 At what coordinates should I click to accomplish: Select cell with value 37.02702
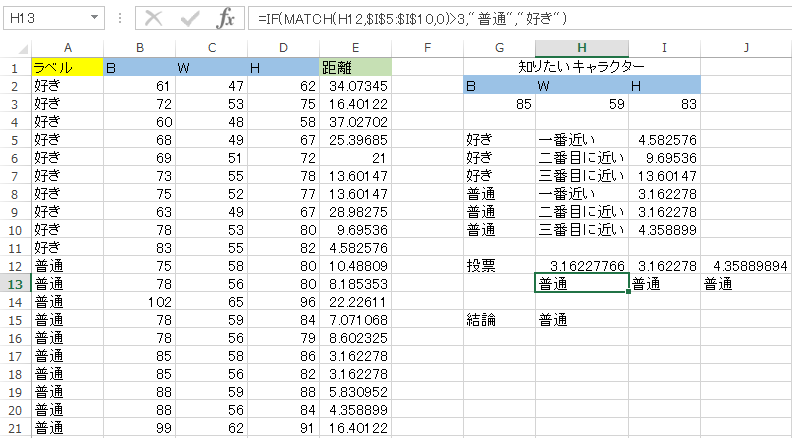[x=356, y=122]
